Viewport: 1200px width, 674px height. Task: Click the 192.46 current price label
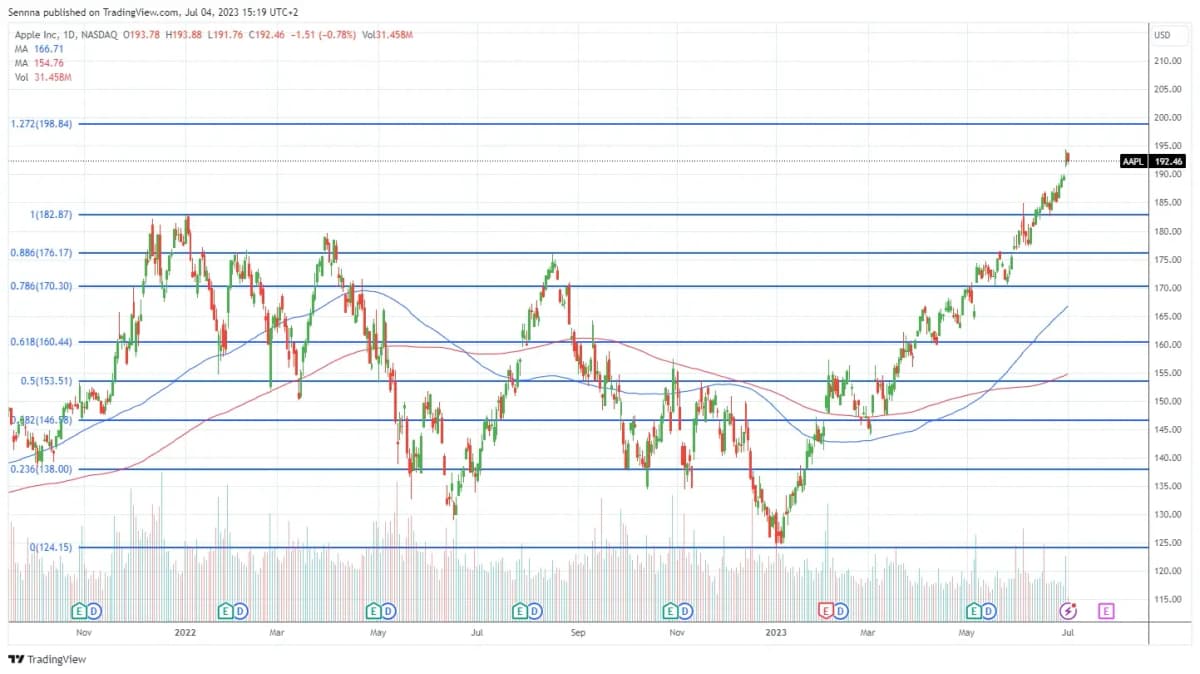(1168, 161)
